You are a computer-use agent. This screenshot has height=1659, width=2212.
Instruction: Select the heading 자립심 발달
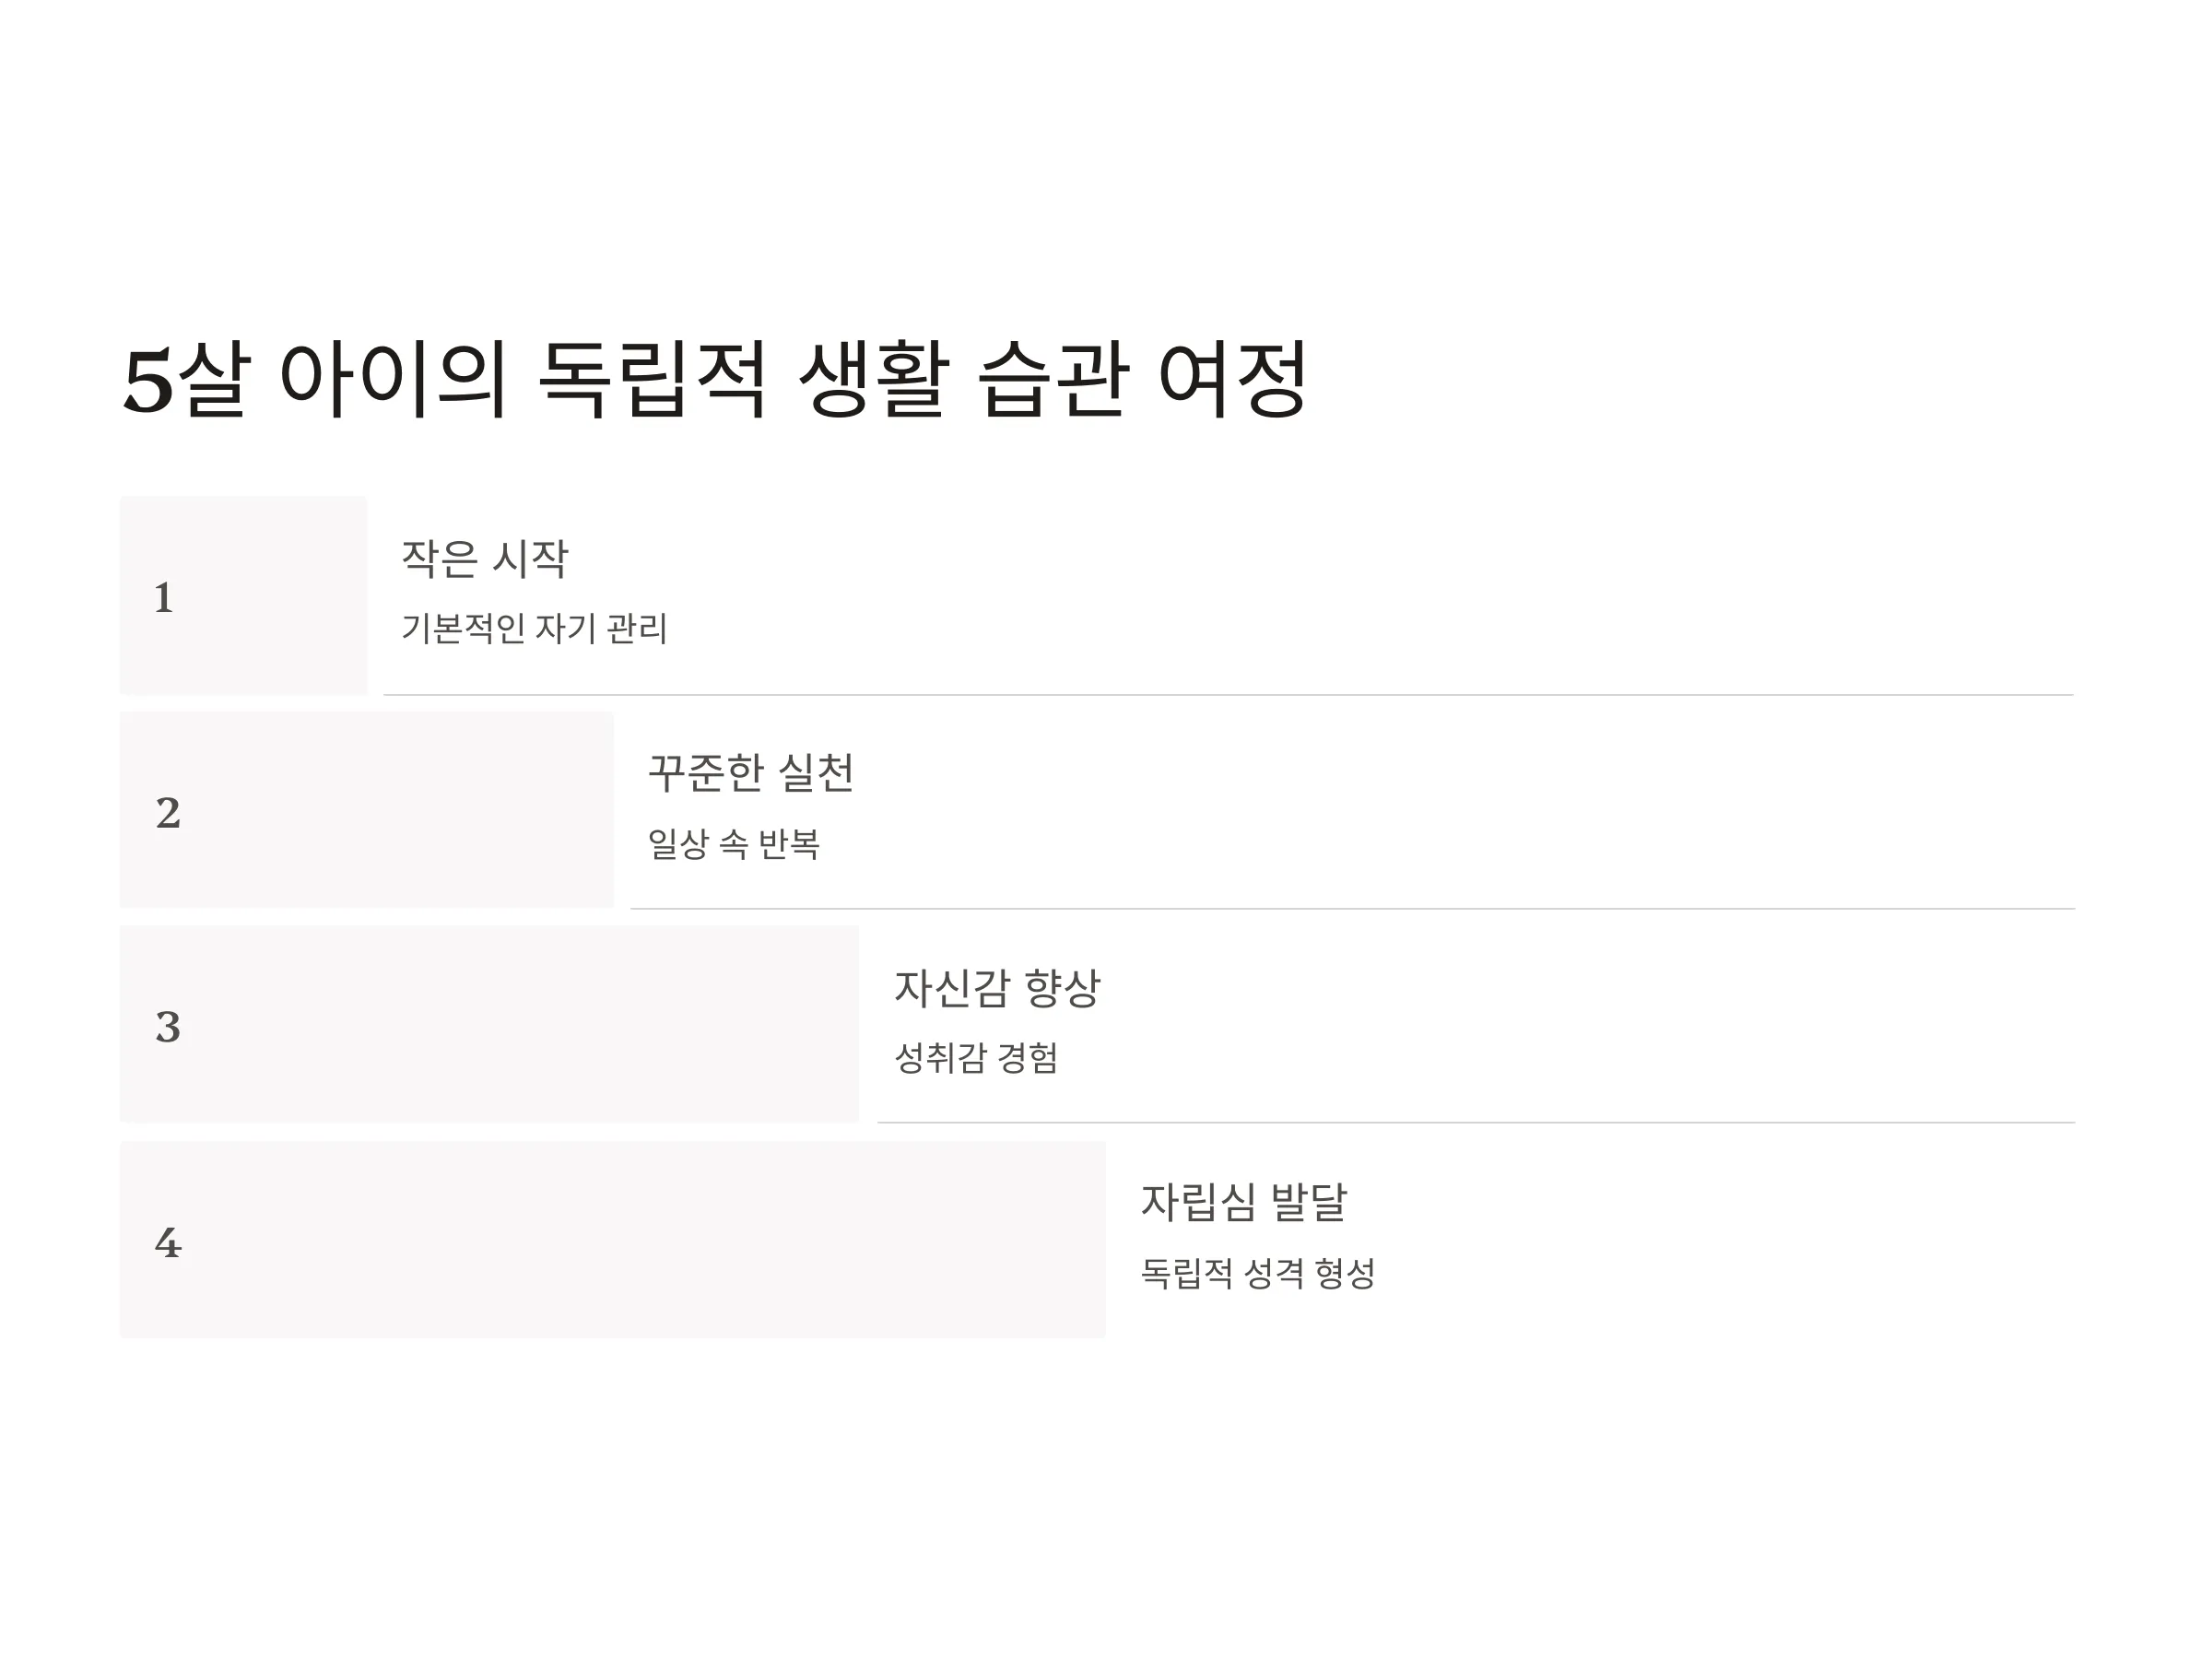coord(1244,1202)
